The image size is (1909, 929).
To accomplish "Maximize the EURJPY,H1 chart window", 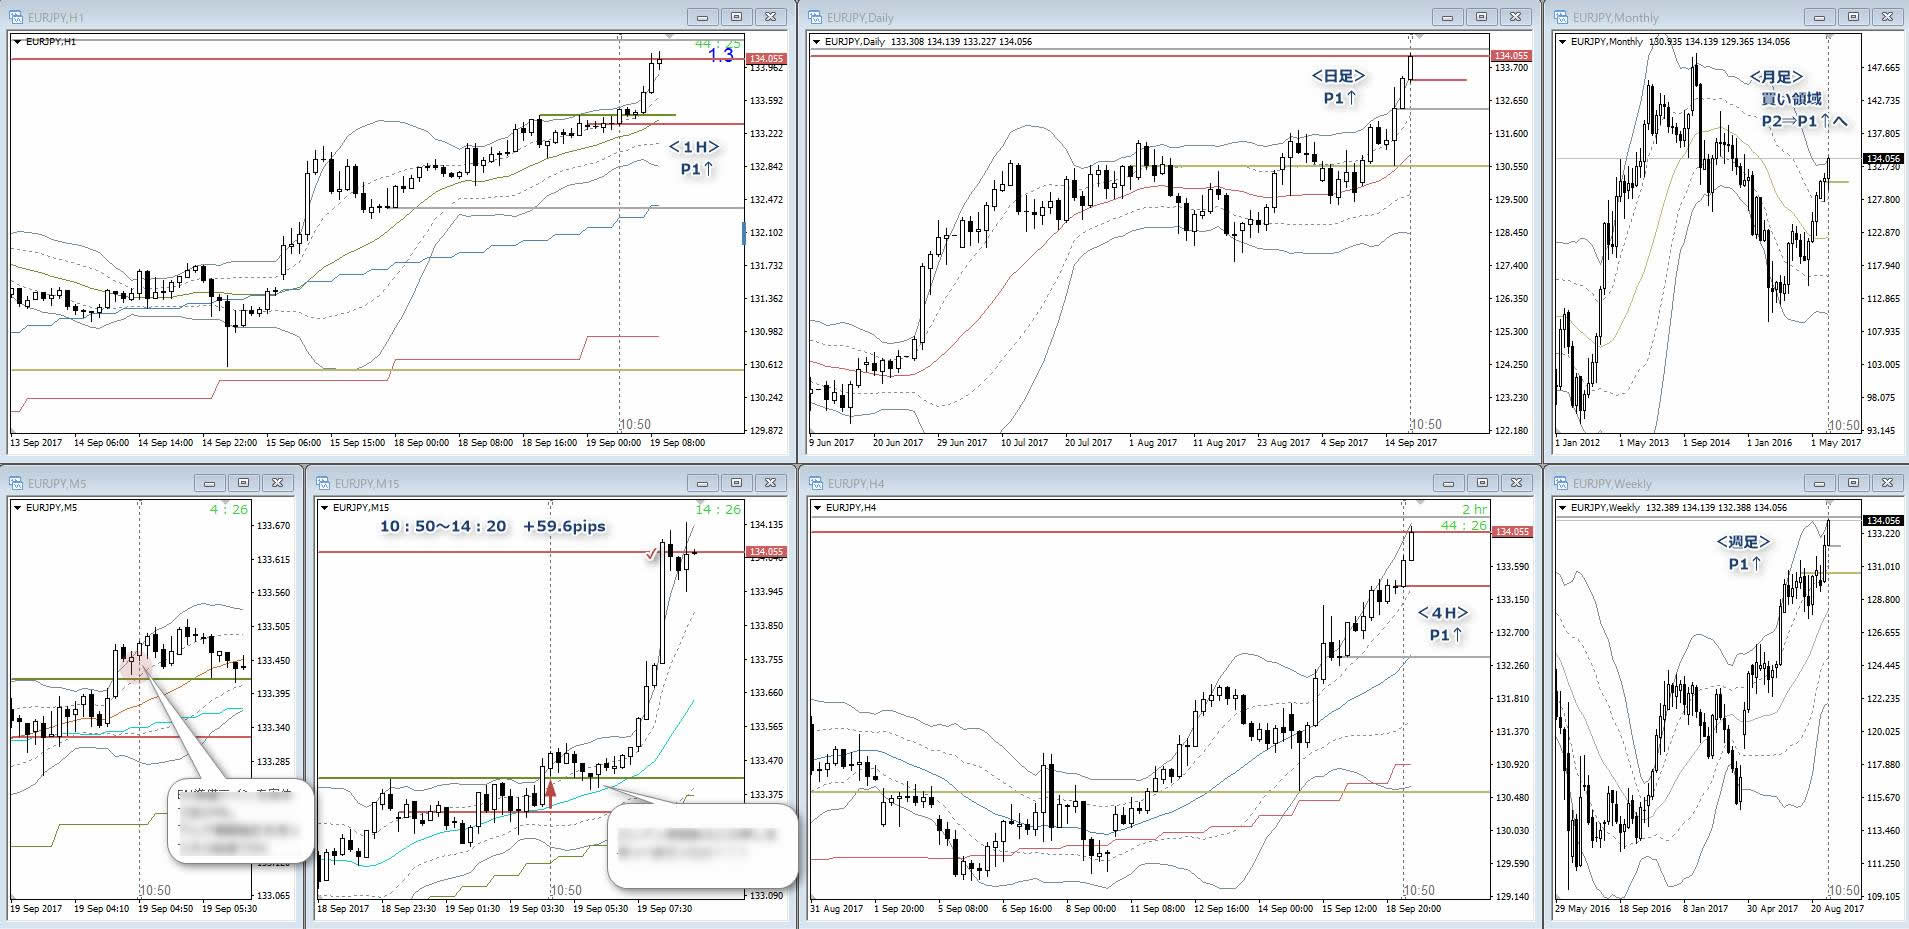I will (x=736, y=17).
